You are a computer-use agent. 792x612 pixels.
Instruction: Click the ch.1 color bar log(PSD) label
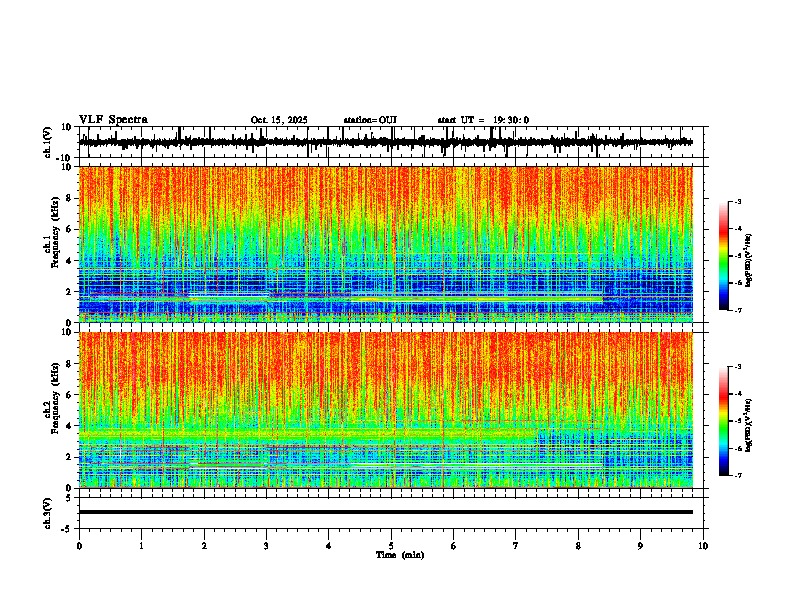(x=750, y=260)
